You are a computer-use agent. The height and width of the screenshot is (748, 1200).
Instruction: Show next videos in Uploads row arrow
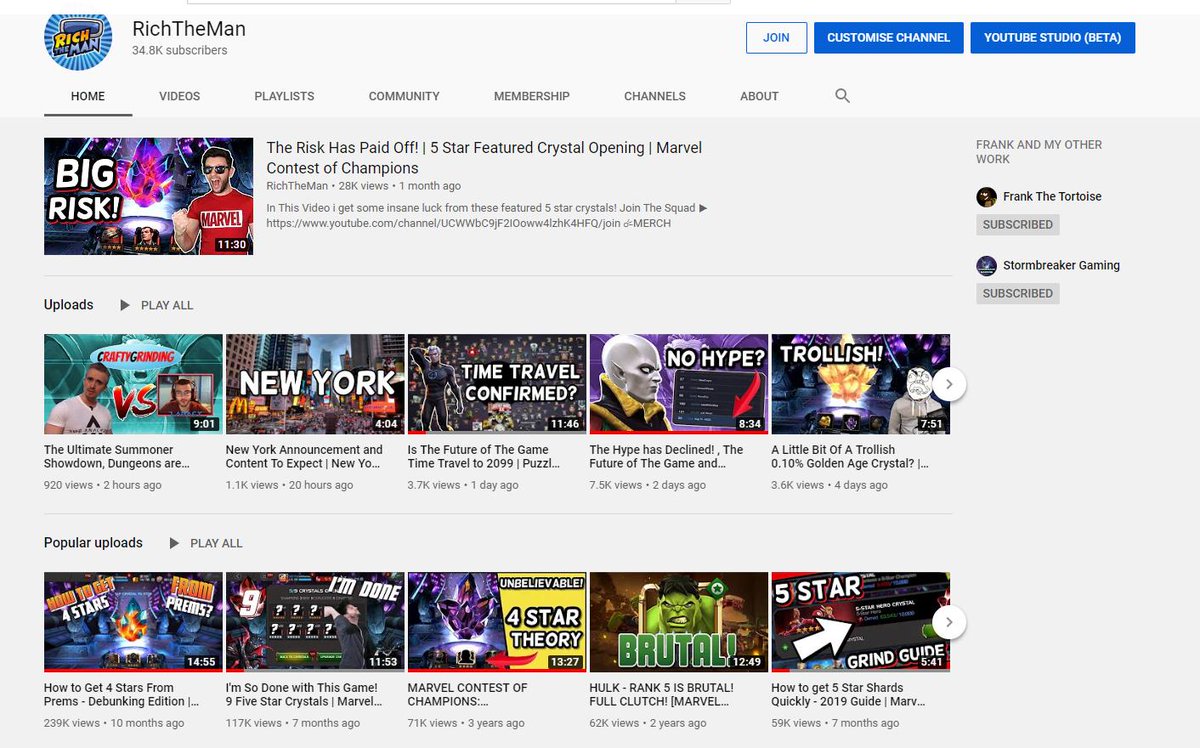point(949,383)
